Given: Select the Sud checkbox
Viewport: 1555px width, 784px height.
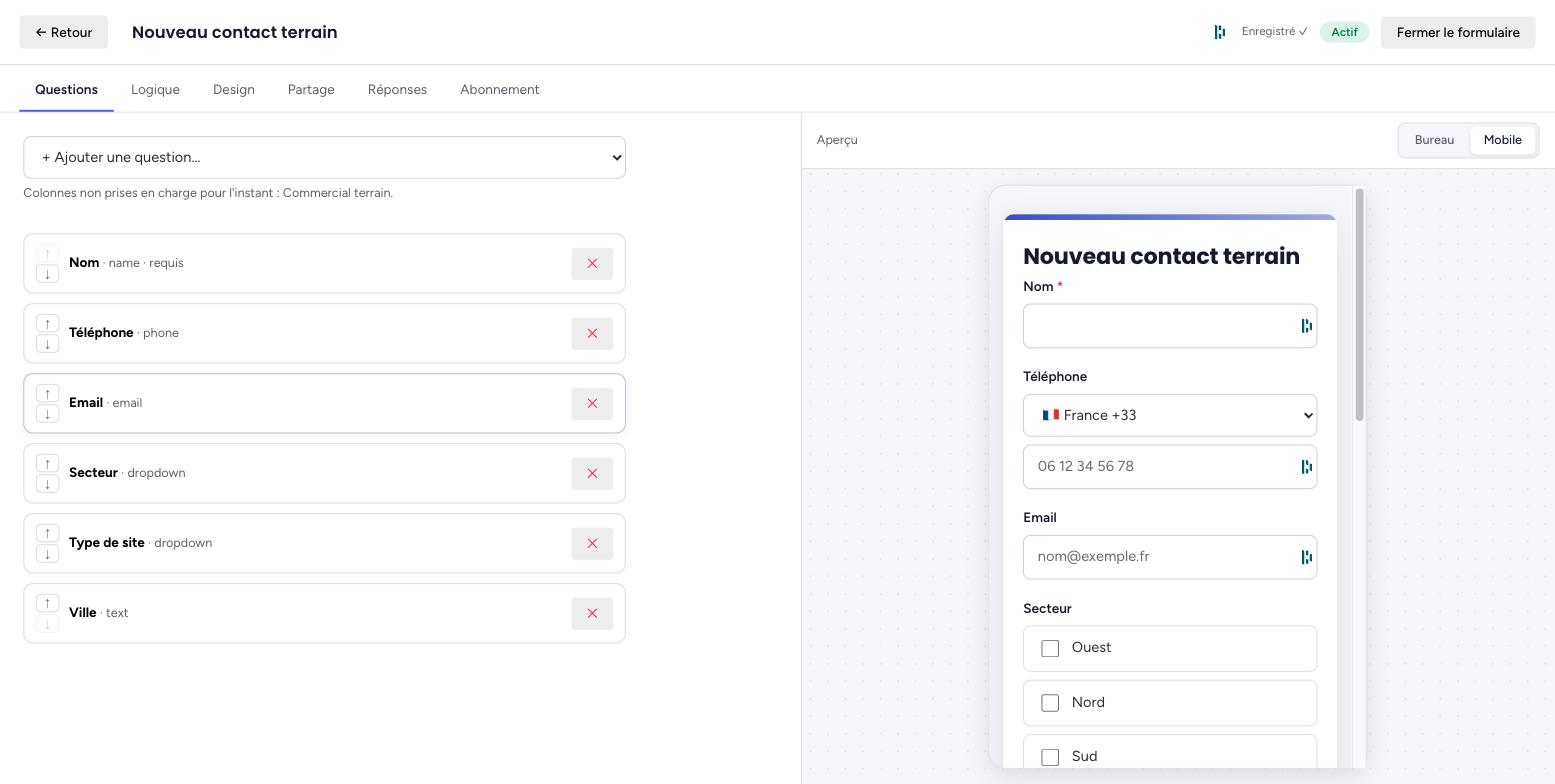Looking at the screenshot, I should 1050,757.
